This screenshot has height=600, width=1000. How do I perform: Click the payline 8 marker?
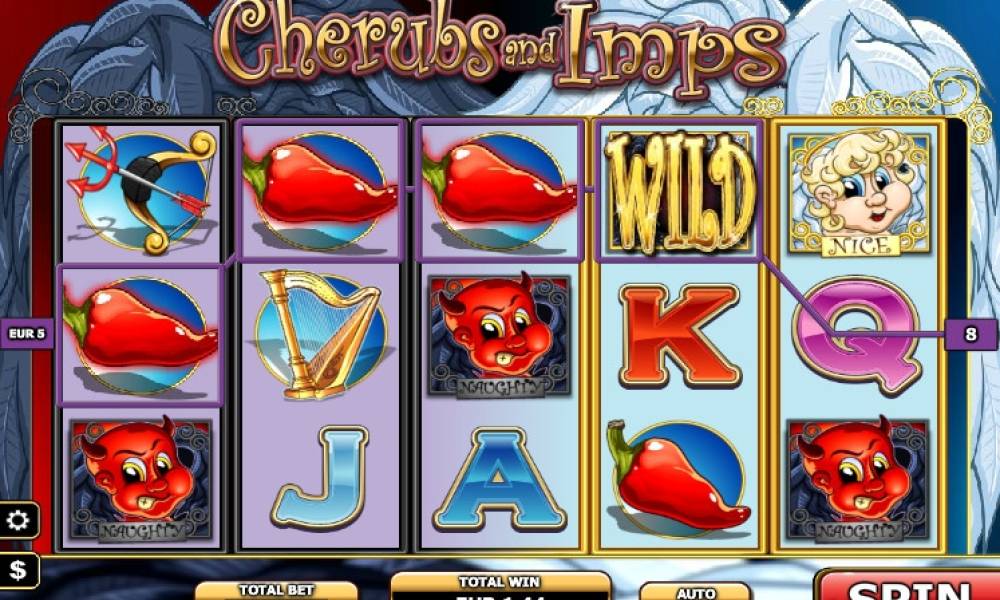pyautogui.click(x=971, y=334)
